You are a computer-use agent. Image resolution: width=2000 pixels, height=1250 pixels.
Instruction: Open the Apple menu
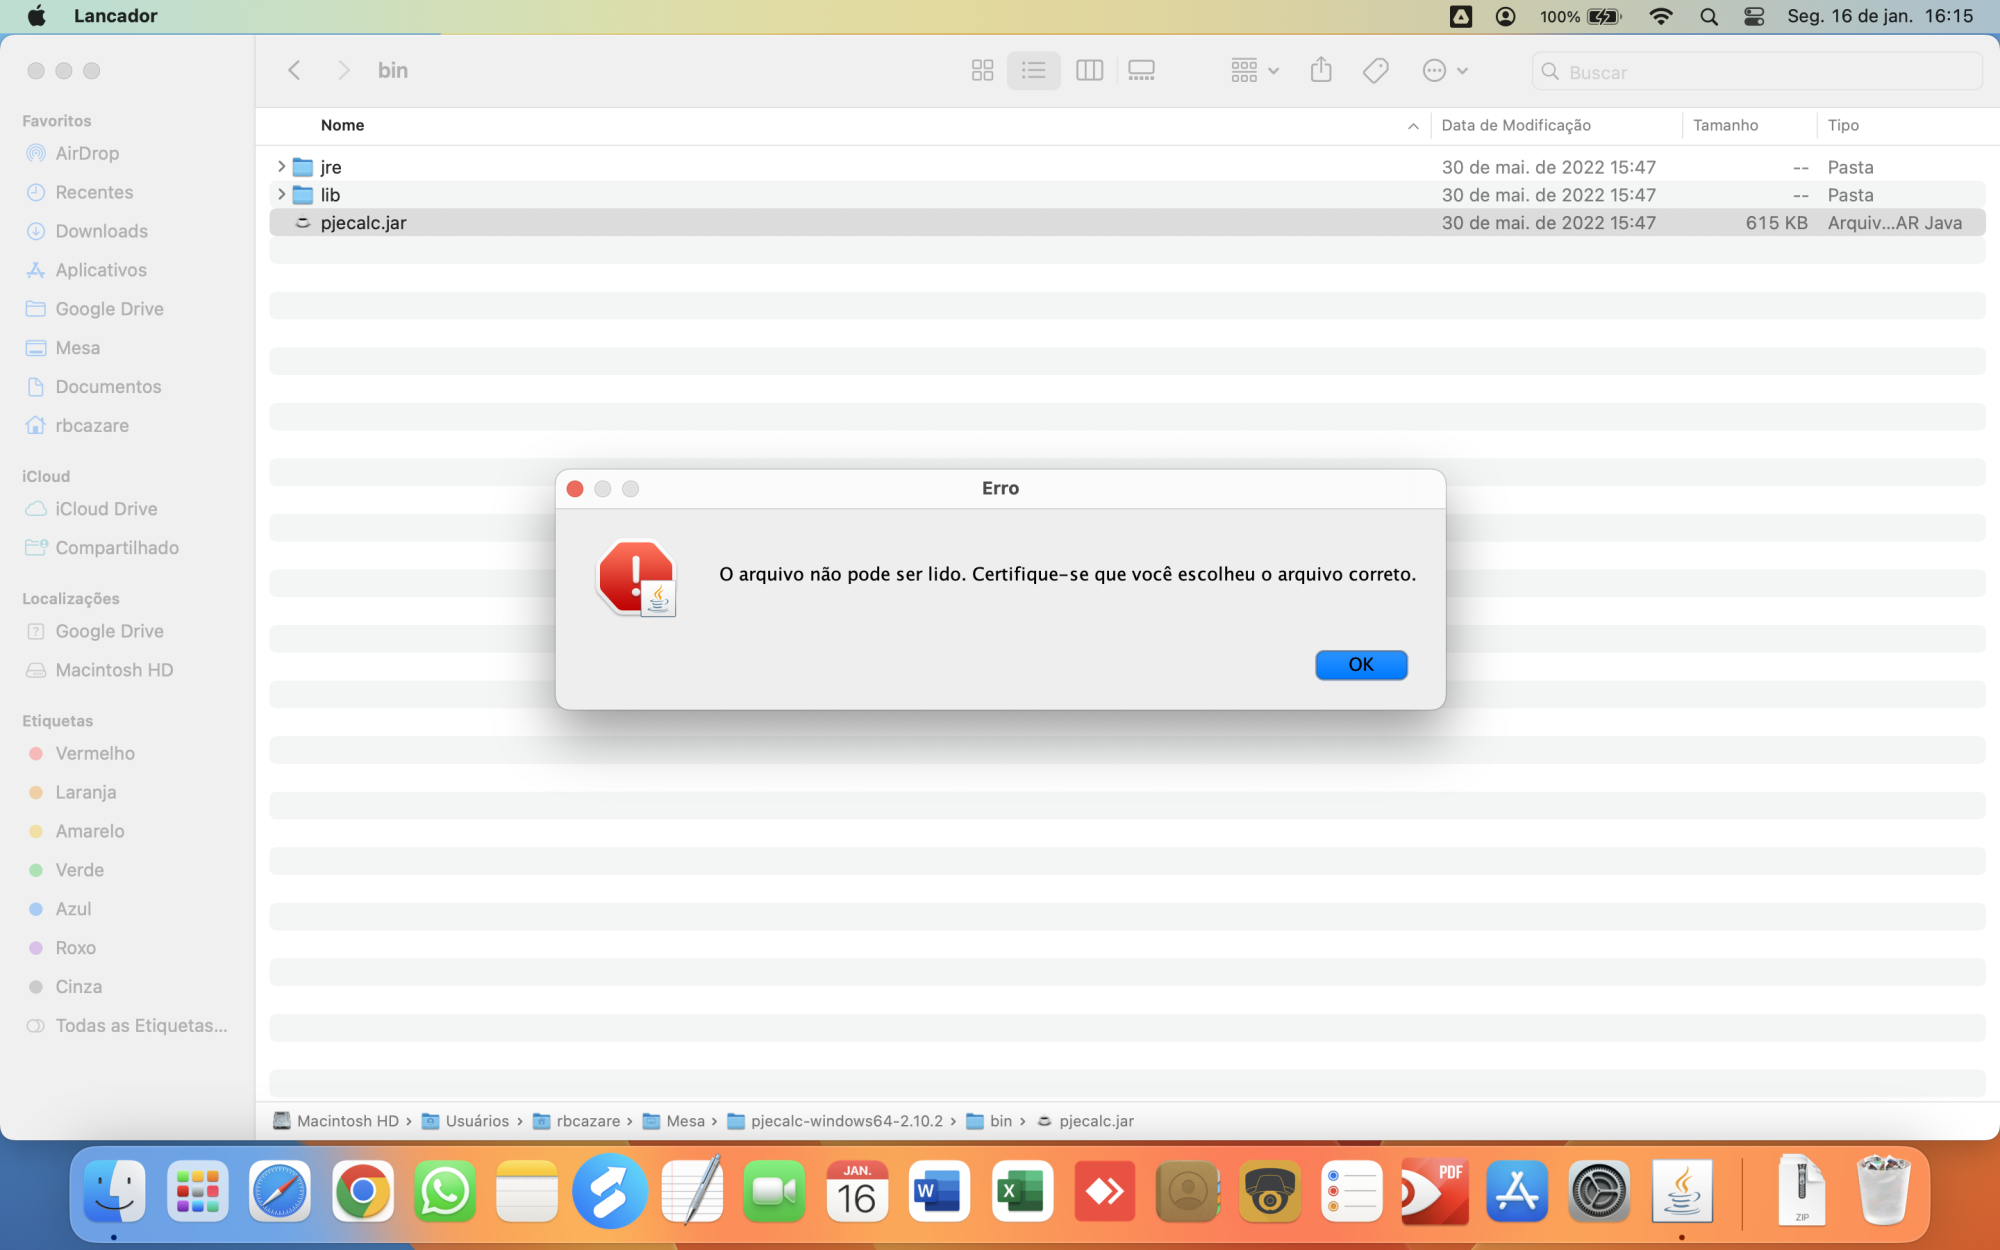36,16
